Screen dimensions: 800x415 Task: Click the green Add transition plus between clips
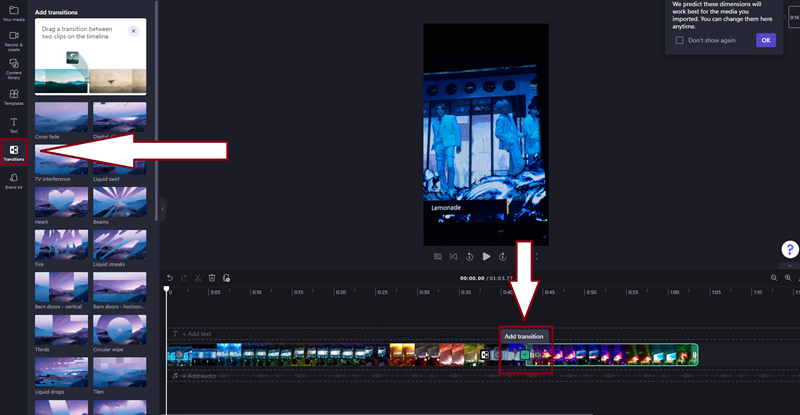pos(525,355)
